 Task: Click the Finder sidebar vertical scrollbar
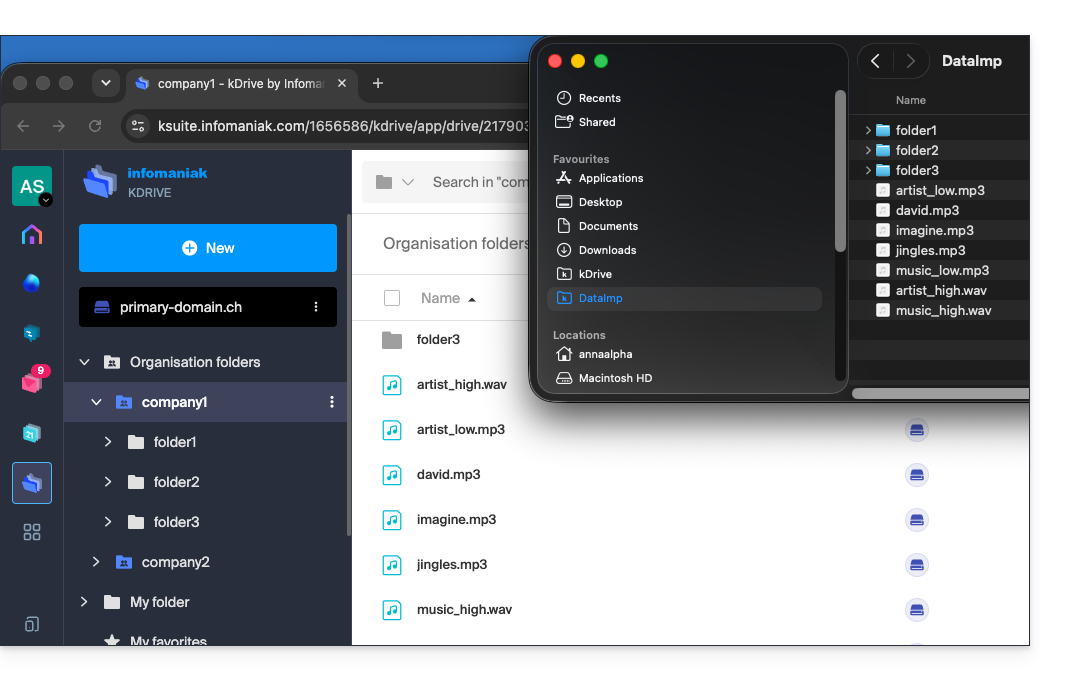[x=840, y=171]
